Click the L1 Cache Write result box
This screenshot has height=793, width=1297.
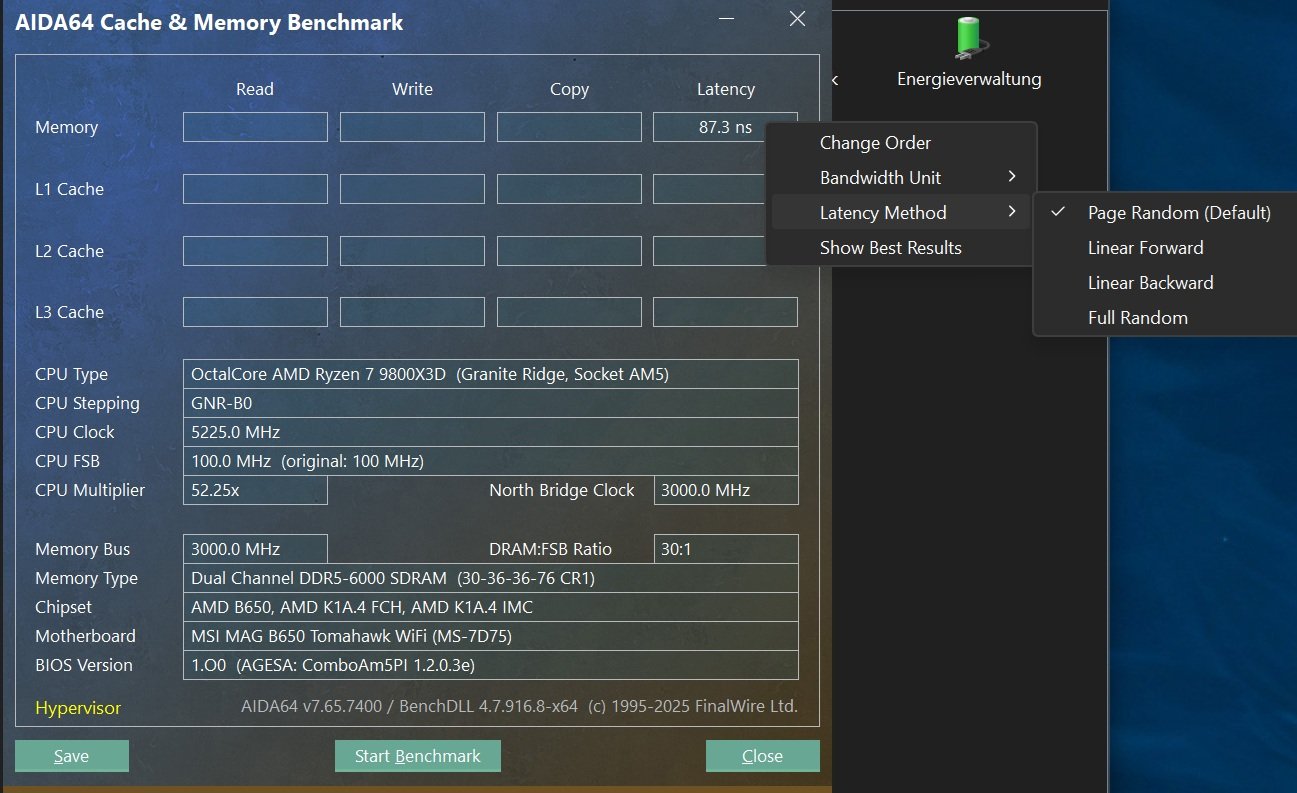(412, 189)
